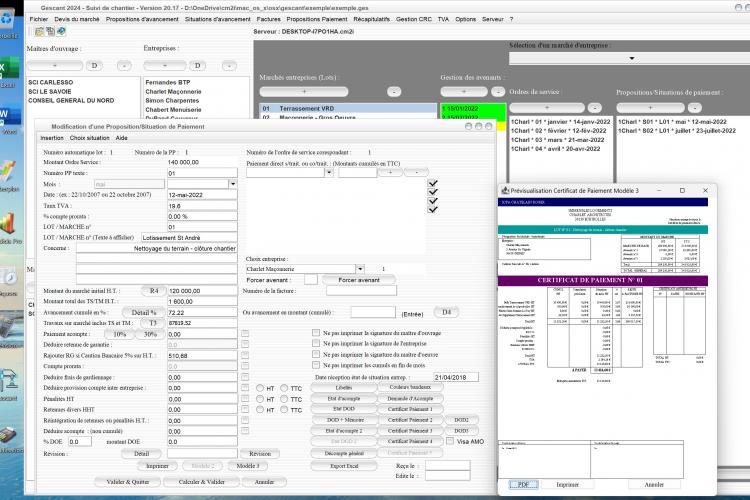Click the Prévisualisation window title icon
Screen dimensions: 750x500
[505, 190]
